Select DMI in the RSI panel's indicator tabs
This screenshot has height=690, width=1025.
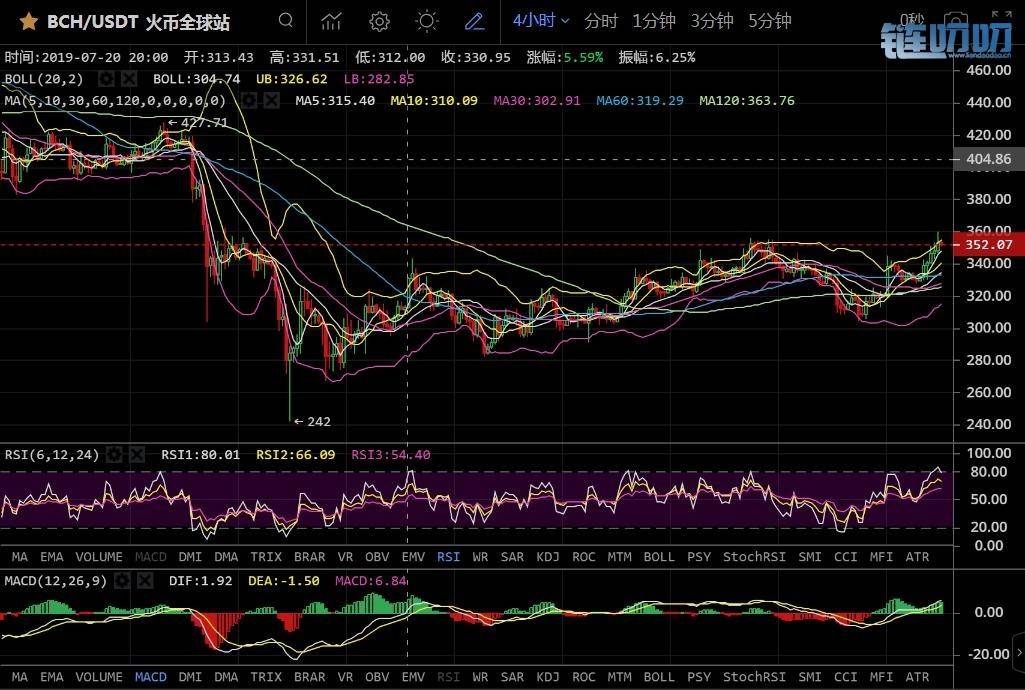[x=190, y=557]
